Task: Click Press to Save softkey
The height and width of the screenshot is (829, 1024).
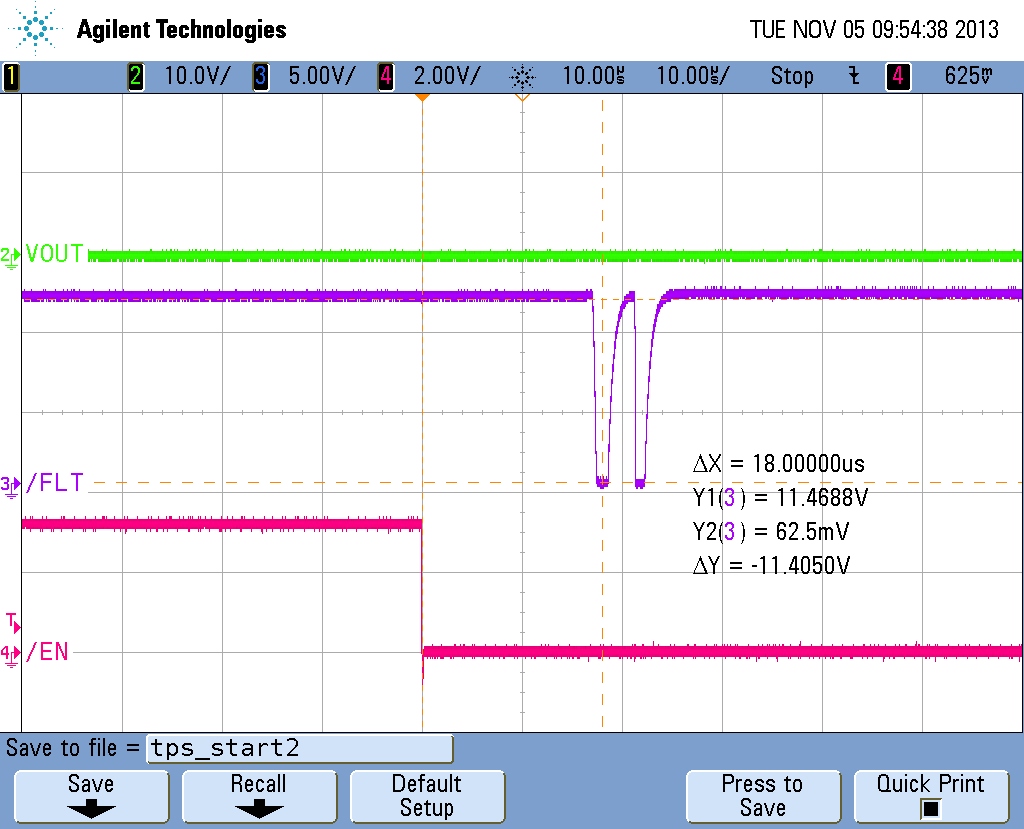Action: (x=763, y=796)
